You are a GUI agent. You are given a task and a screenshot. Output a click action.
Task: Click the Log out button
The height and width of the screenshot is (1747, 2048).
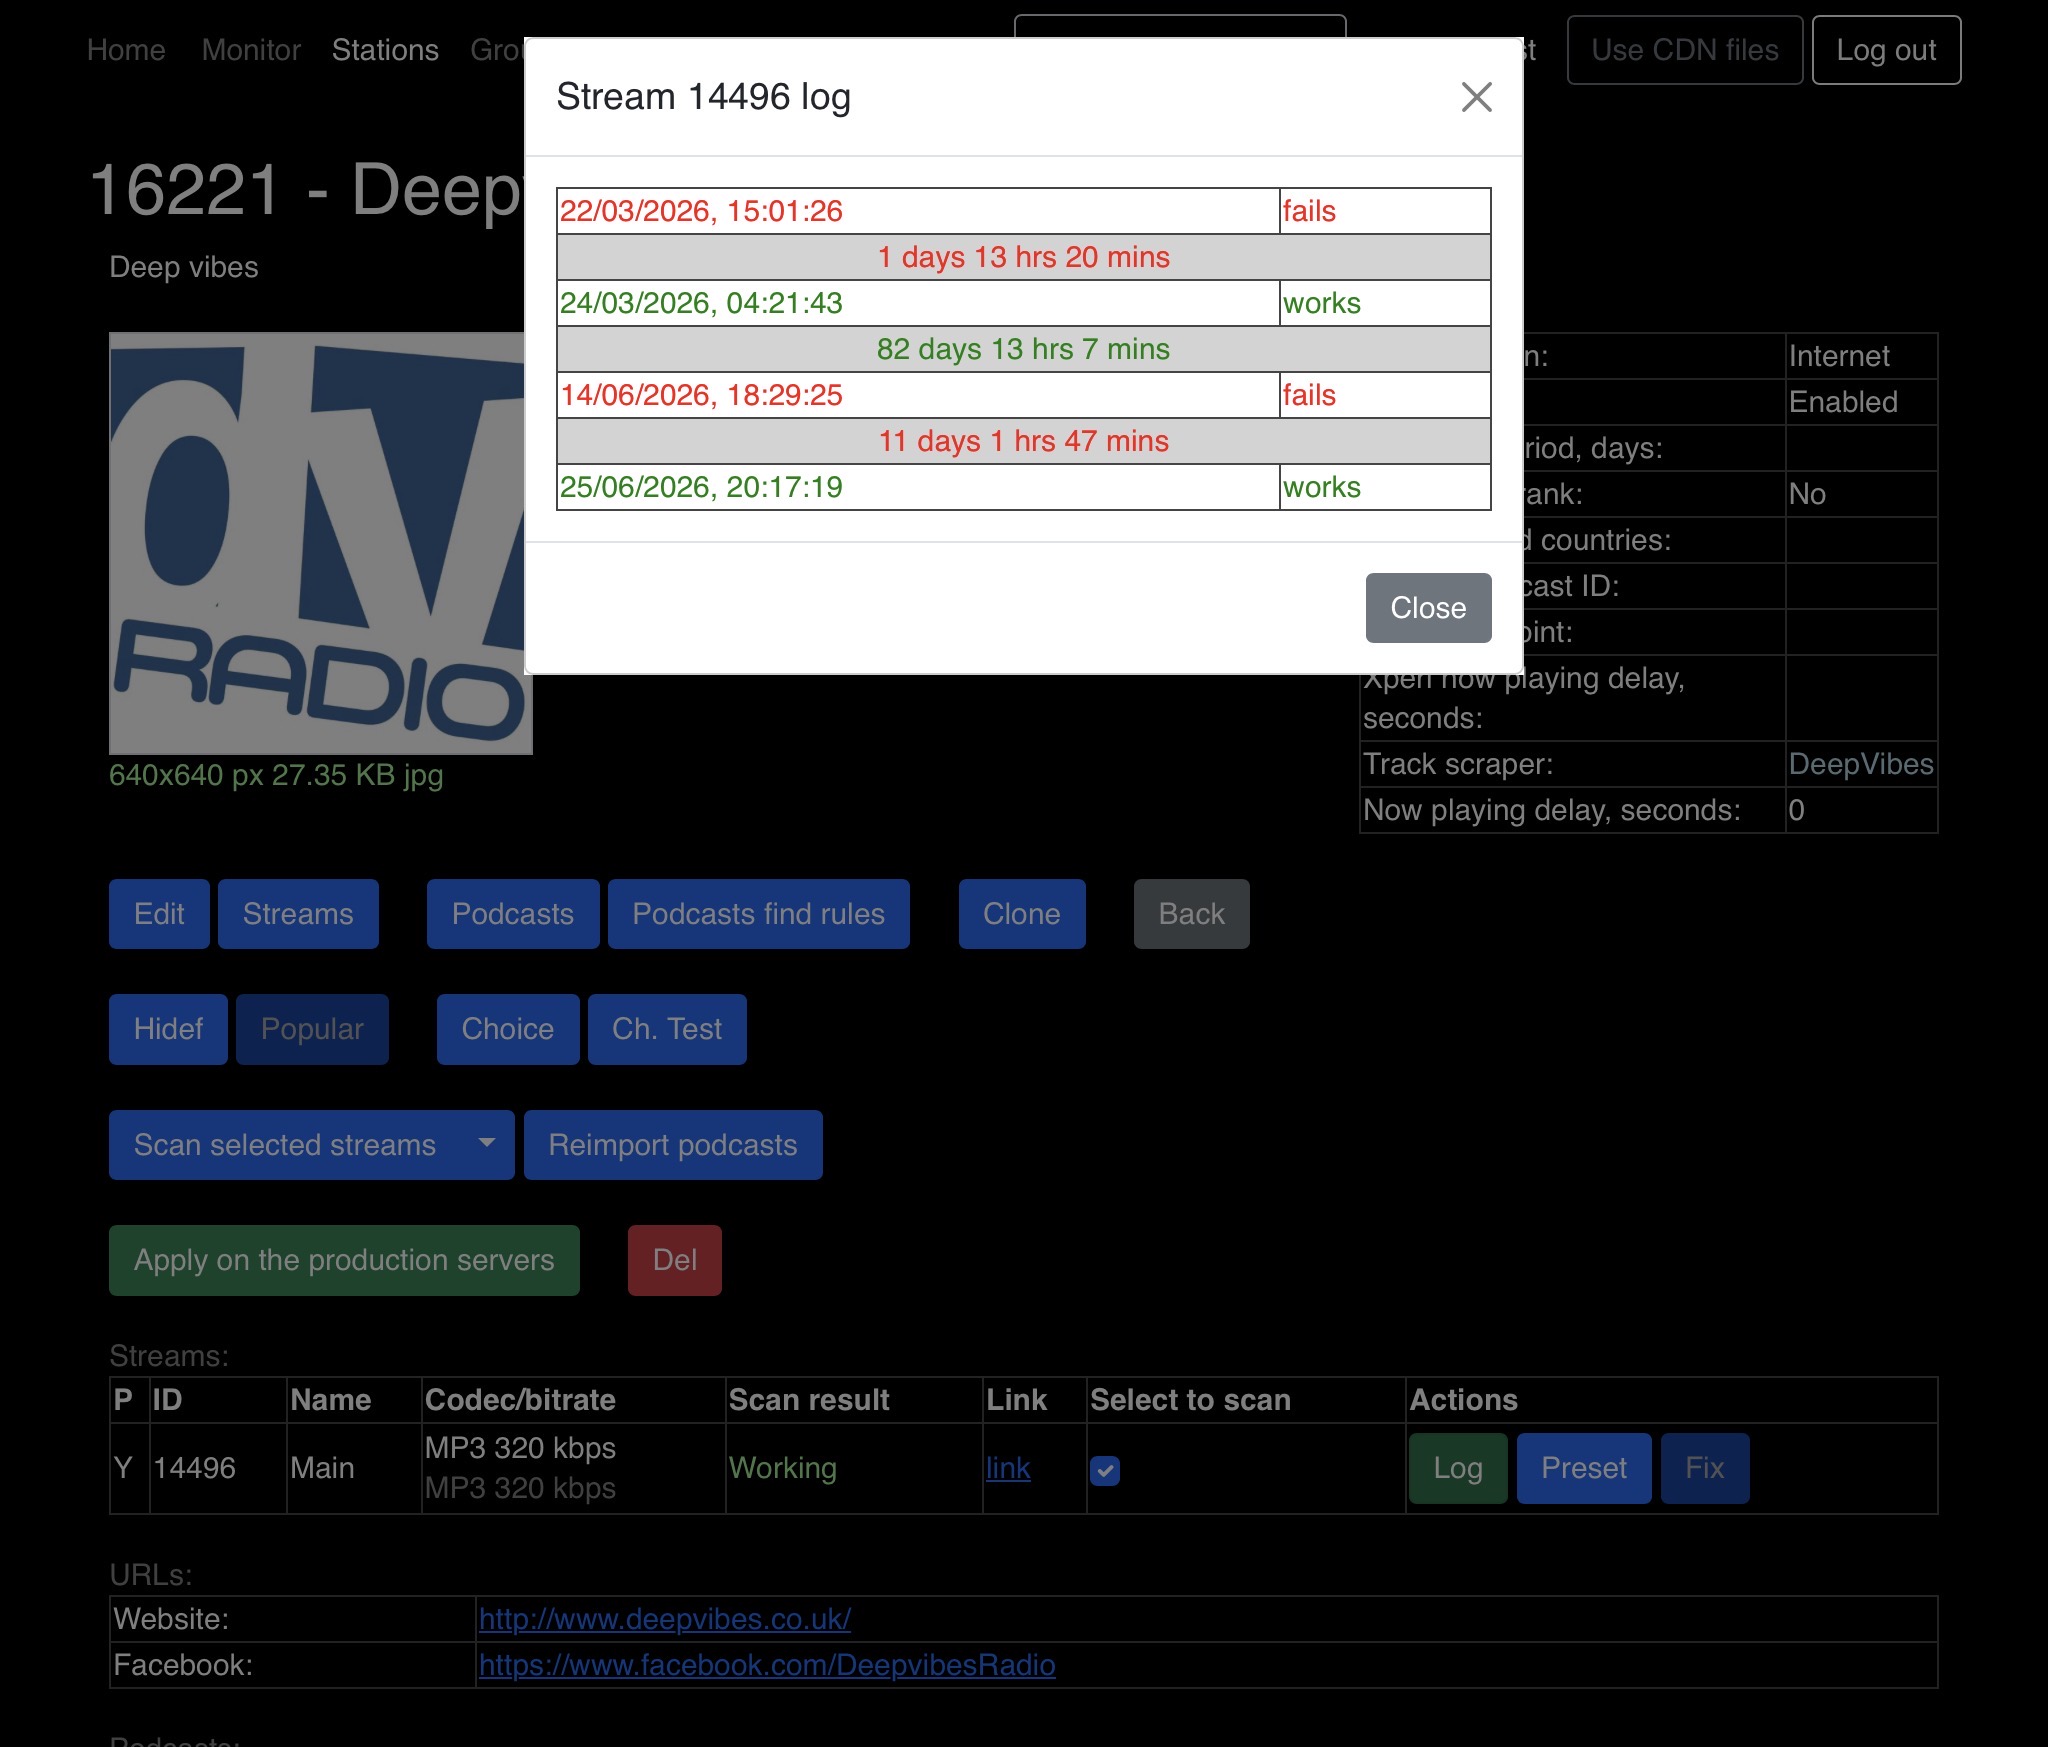coord(1886,50)
